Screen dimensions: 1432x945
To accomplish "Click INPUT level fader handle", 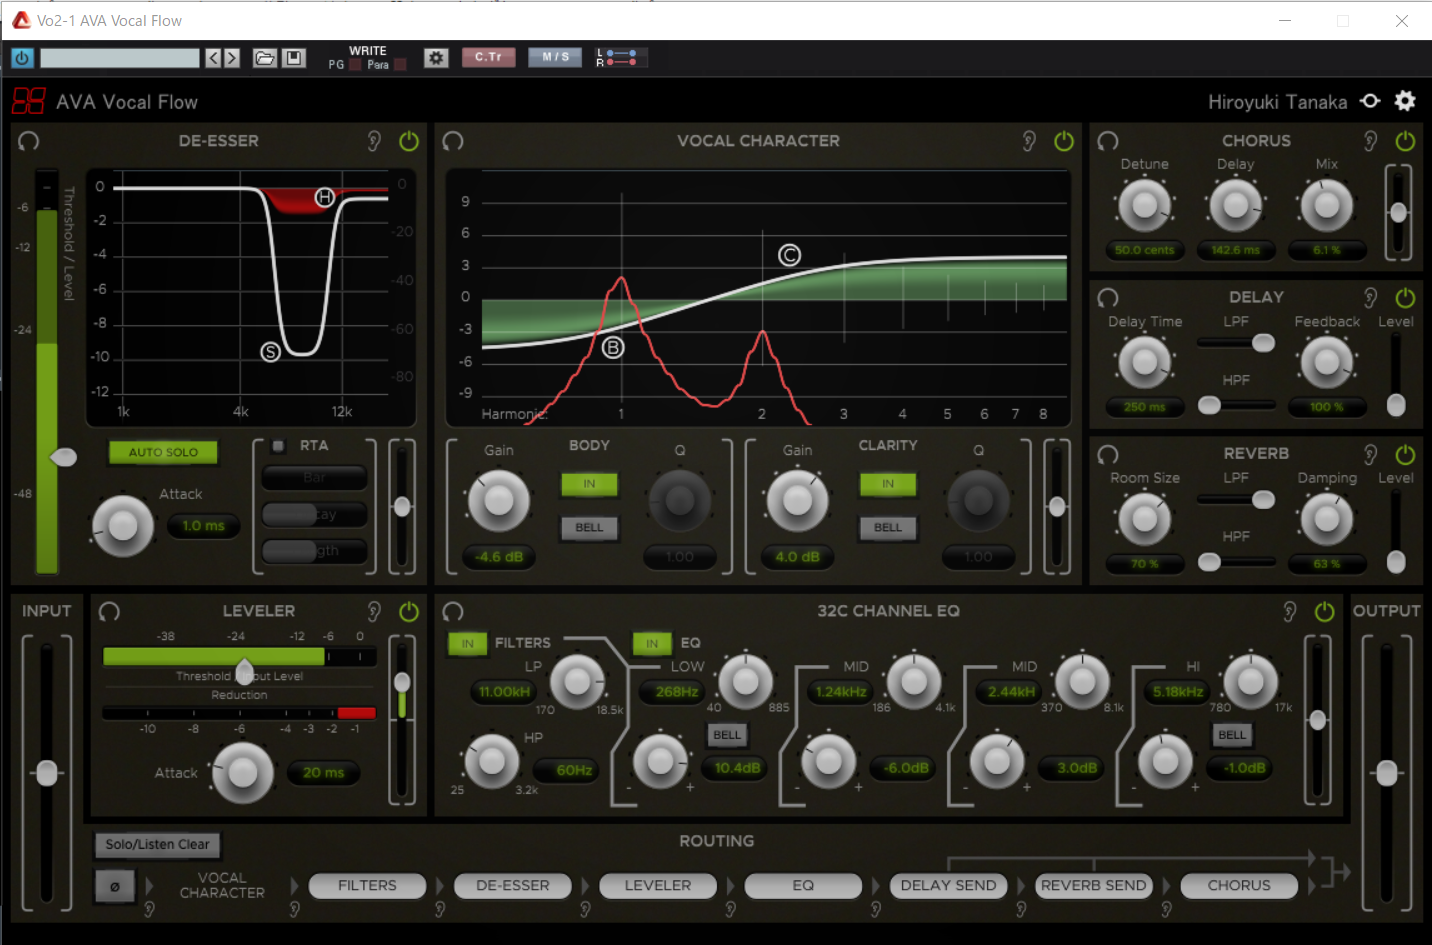I will point(46,773).
